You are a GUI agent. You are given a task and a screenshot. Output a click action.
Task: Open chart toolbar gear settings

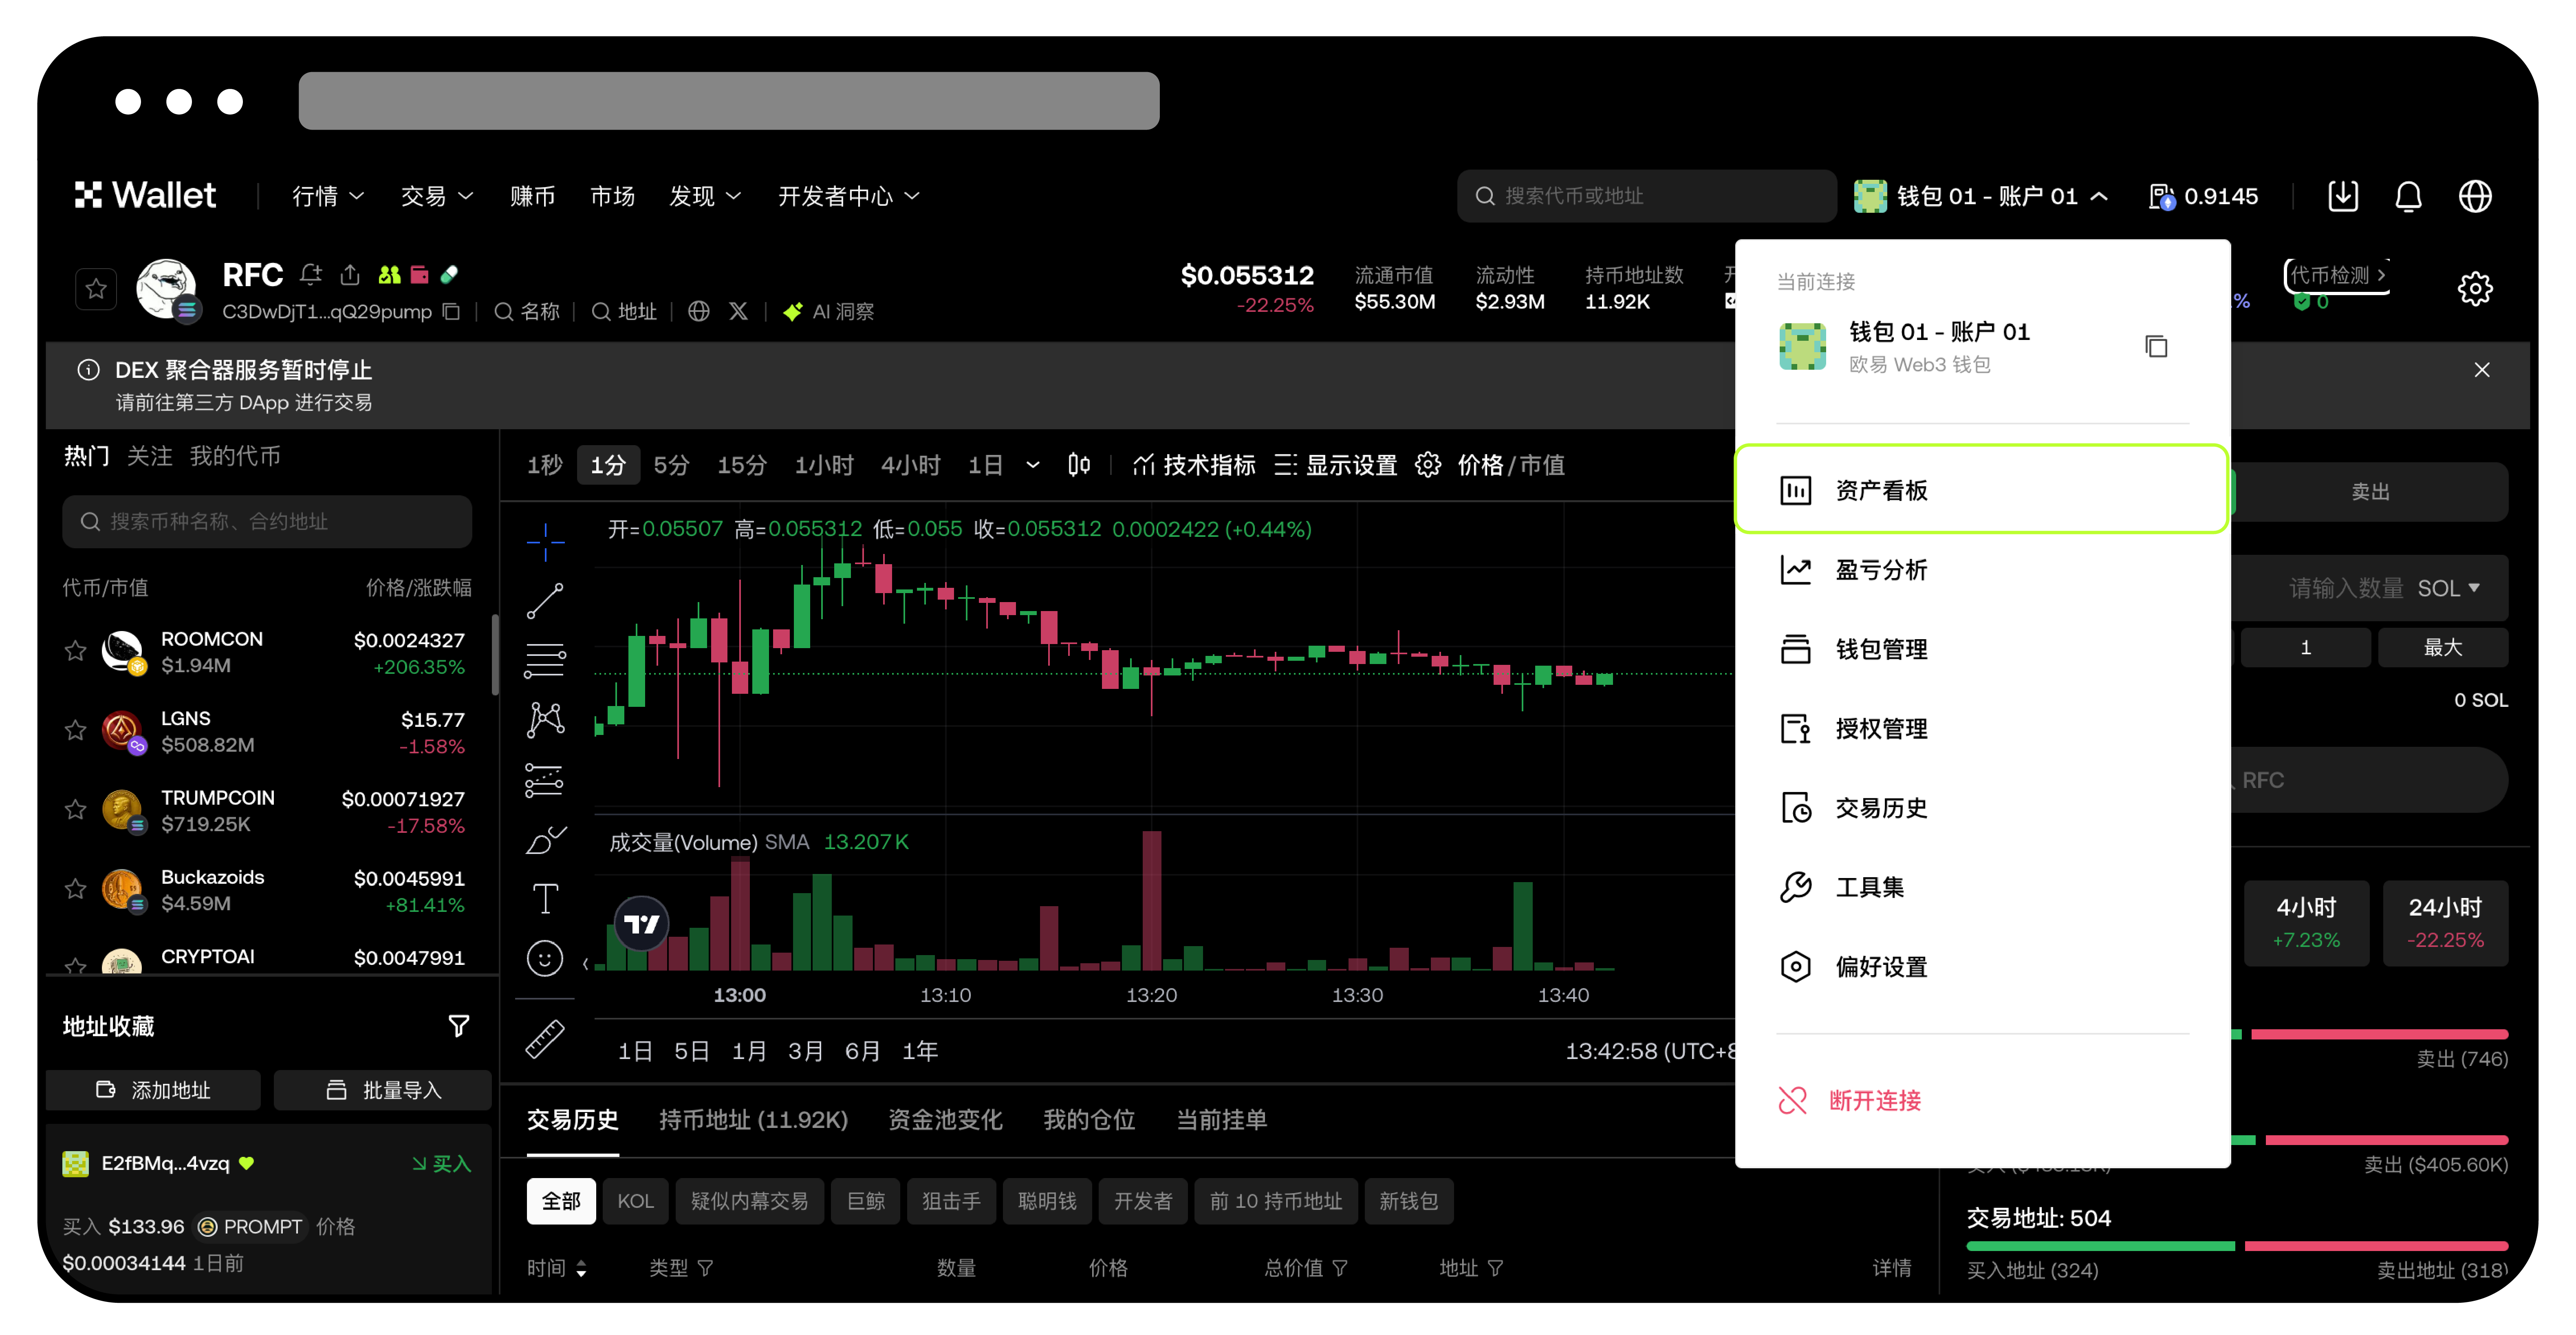click(1428, 465)
